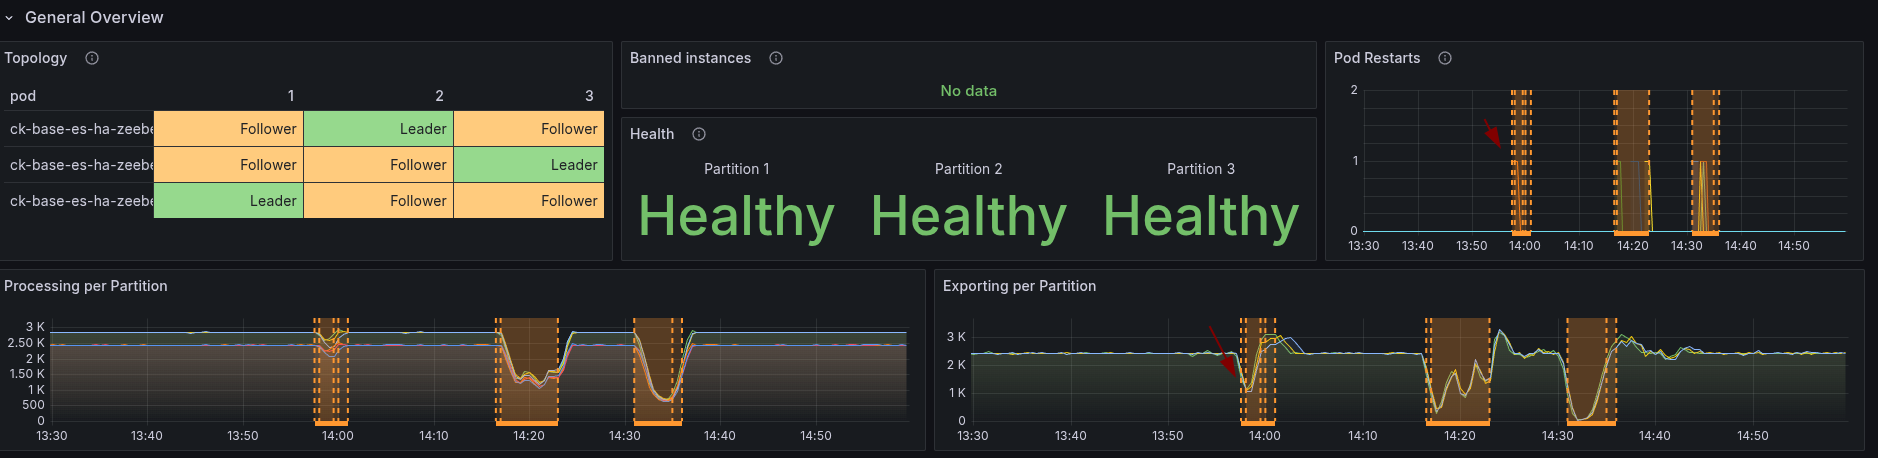Click Partition 2 Healthy status

click(x=969, y=217)
